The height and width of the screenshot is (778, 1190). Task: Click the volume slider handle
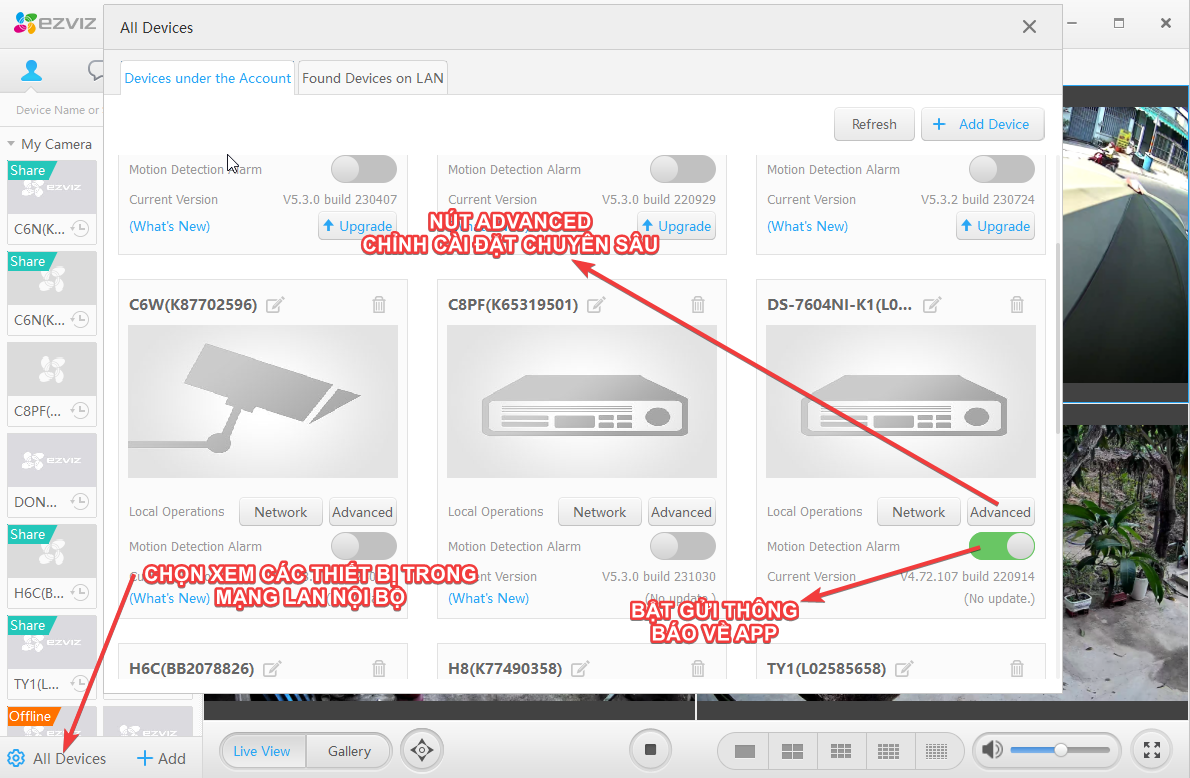1061,750
